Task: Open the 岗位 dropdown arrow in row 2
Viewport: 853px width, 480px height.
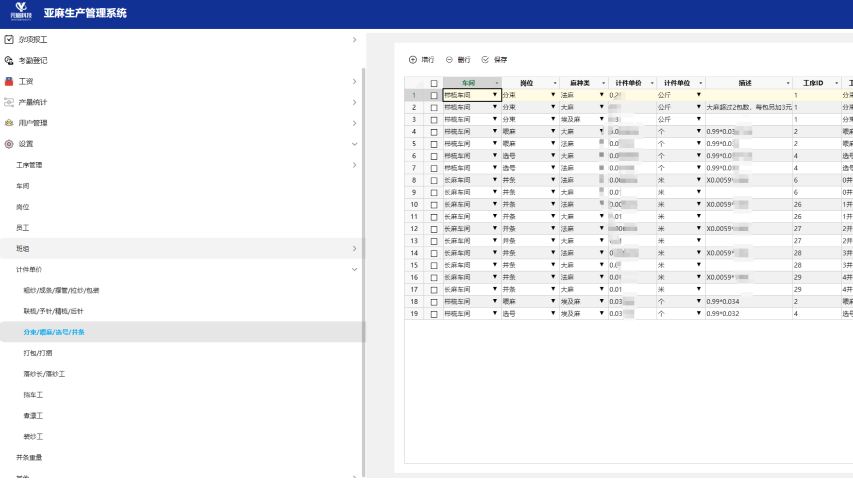Action: (x=553, y=107)
